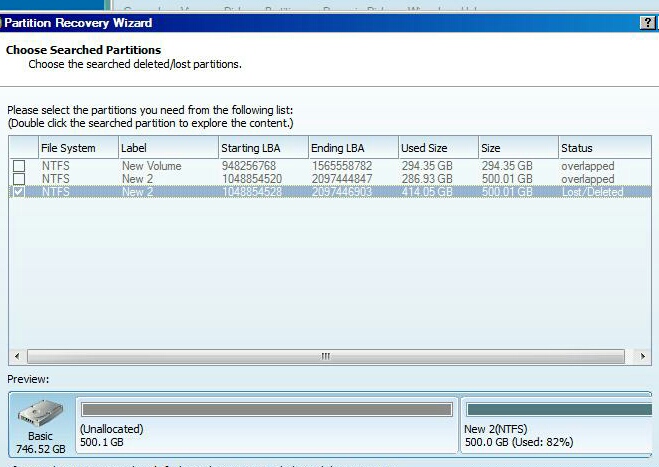Click used size value 286.93 GB
This screenshot has width=659, height=467.
tap(427, 179)
